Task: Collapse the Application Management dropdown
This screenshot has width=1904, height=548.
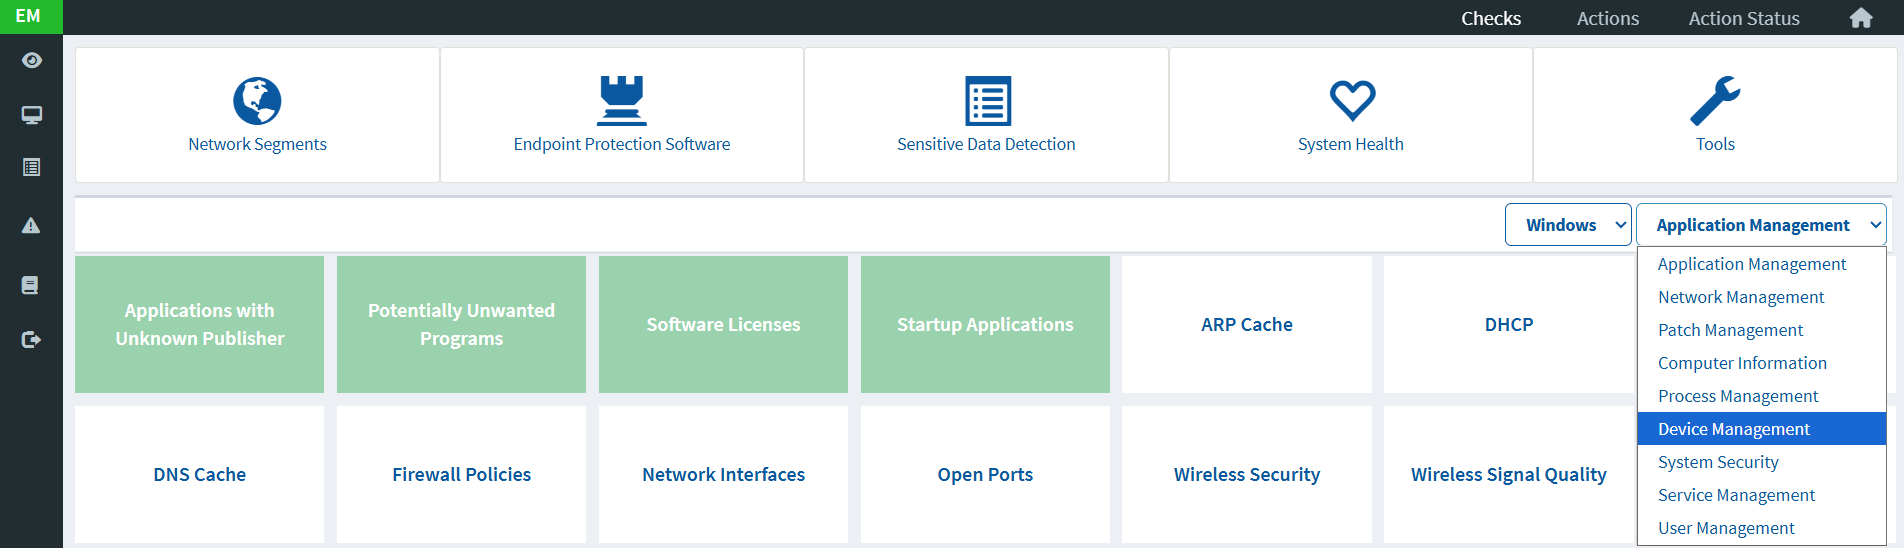Action: point(1760,225)
